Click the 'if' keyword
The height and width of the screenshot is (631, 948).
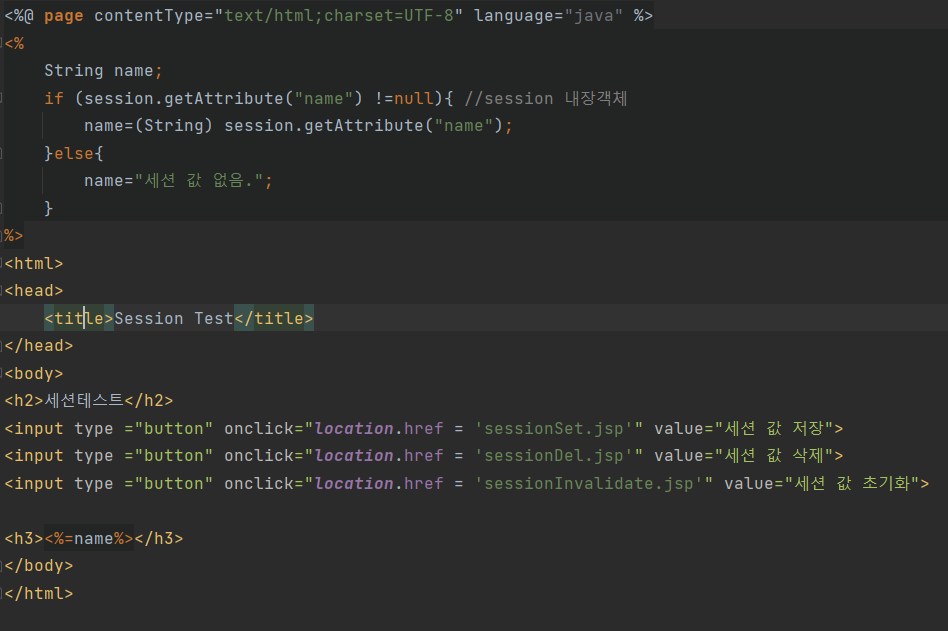54,98
